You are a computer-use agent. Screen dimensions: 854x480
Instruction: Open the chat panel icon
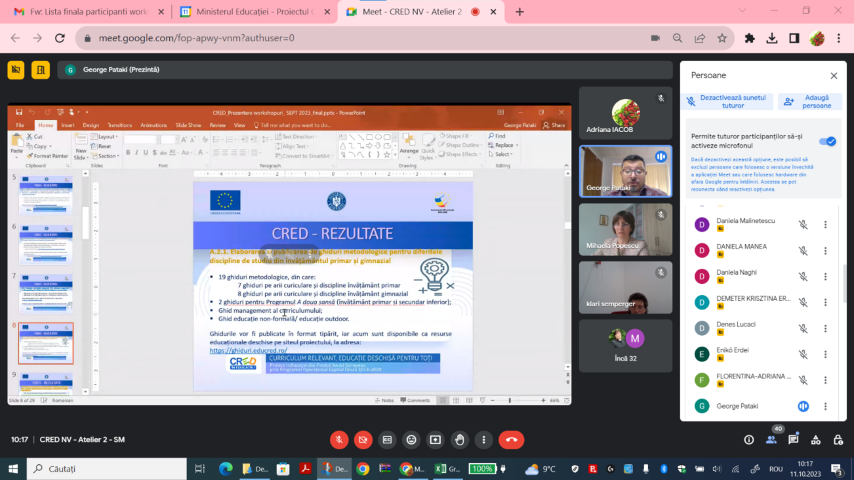click(793, 439)
